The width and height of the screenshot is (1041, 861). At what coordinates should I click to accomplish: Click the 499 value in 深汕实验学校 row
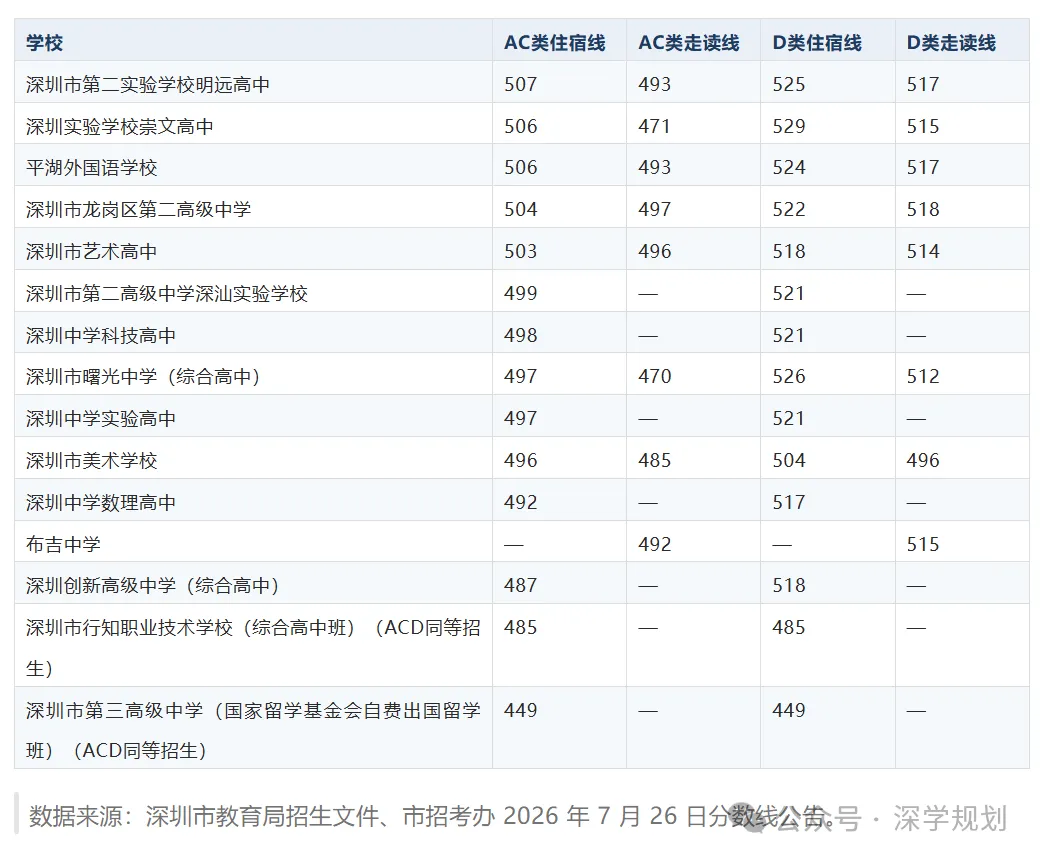point(520,293)
